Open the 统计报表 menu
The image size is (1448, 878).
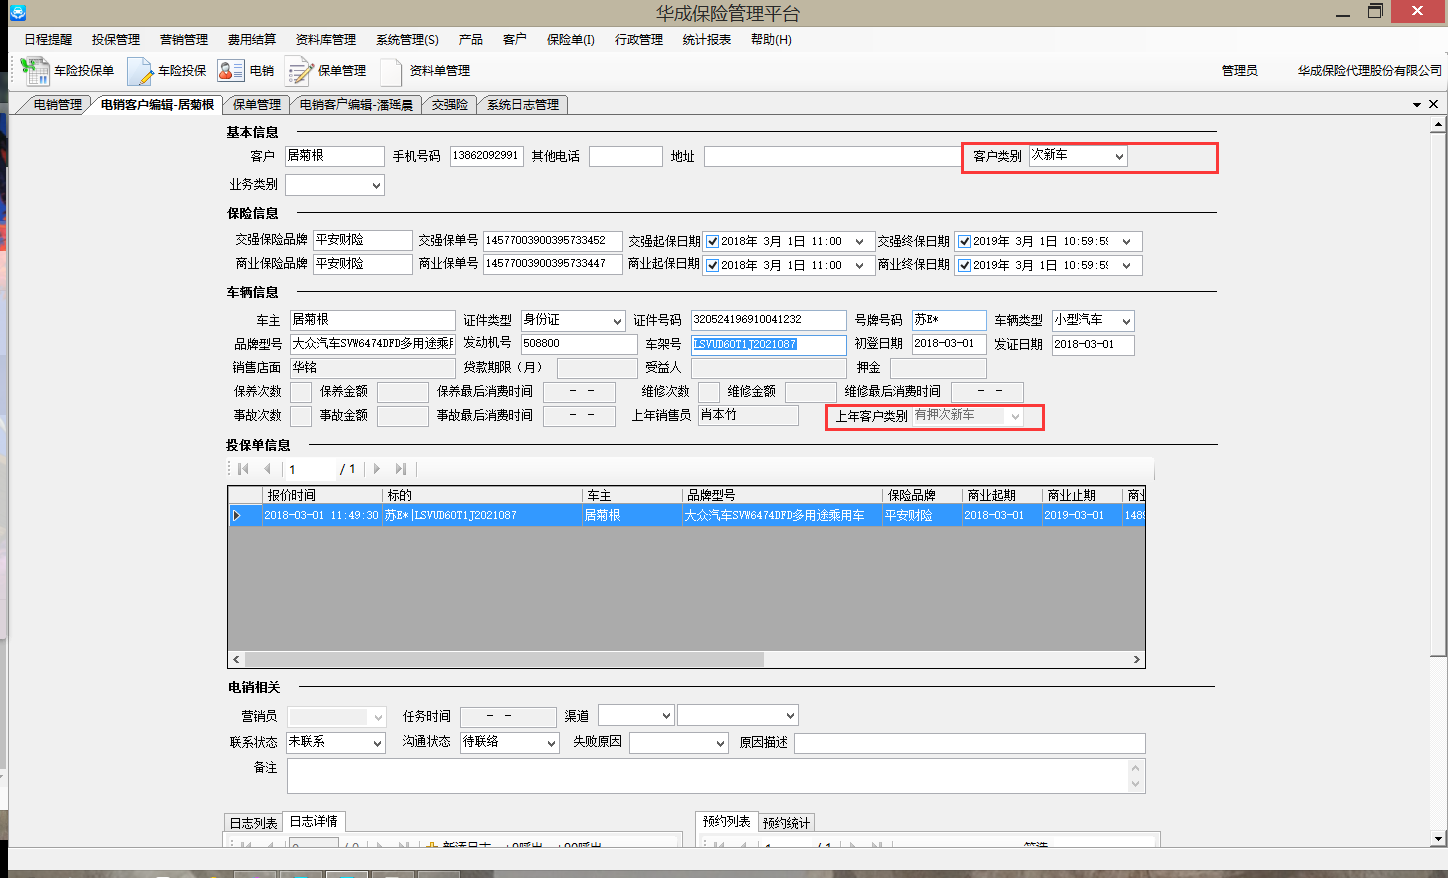(706, 40)
